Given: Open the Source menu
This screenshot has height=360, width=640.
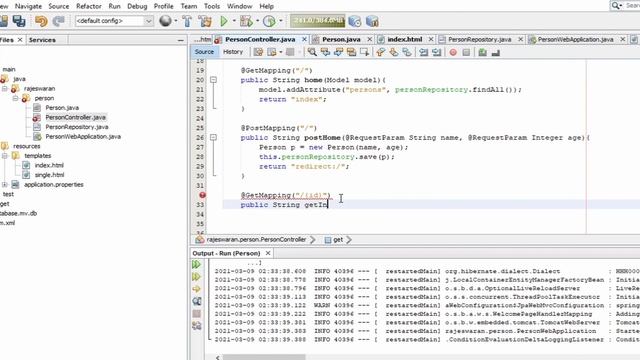Looking at the screenshot, I should tap(59, 6).
